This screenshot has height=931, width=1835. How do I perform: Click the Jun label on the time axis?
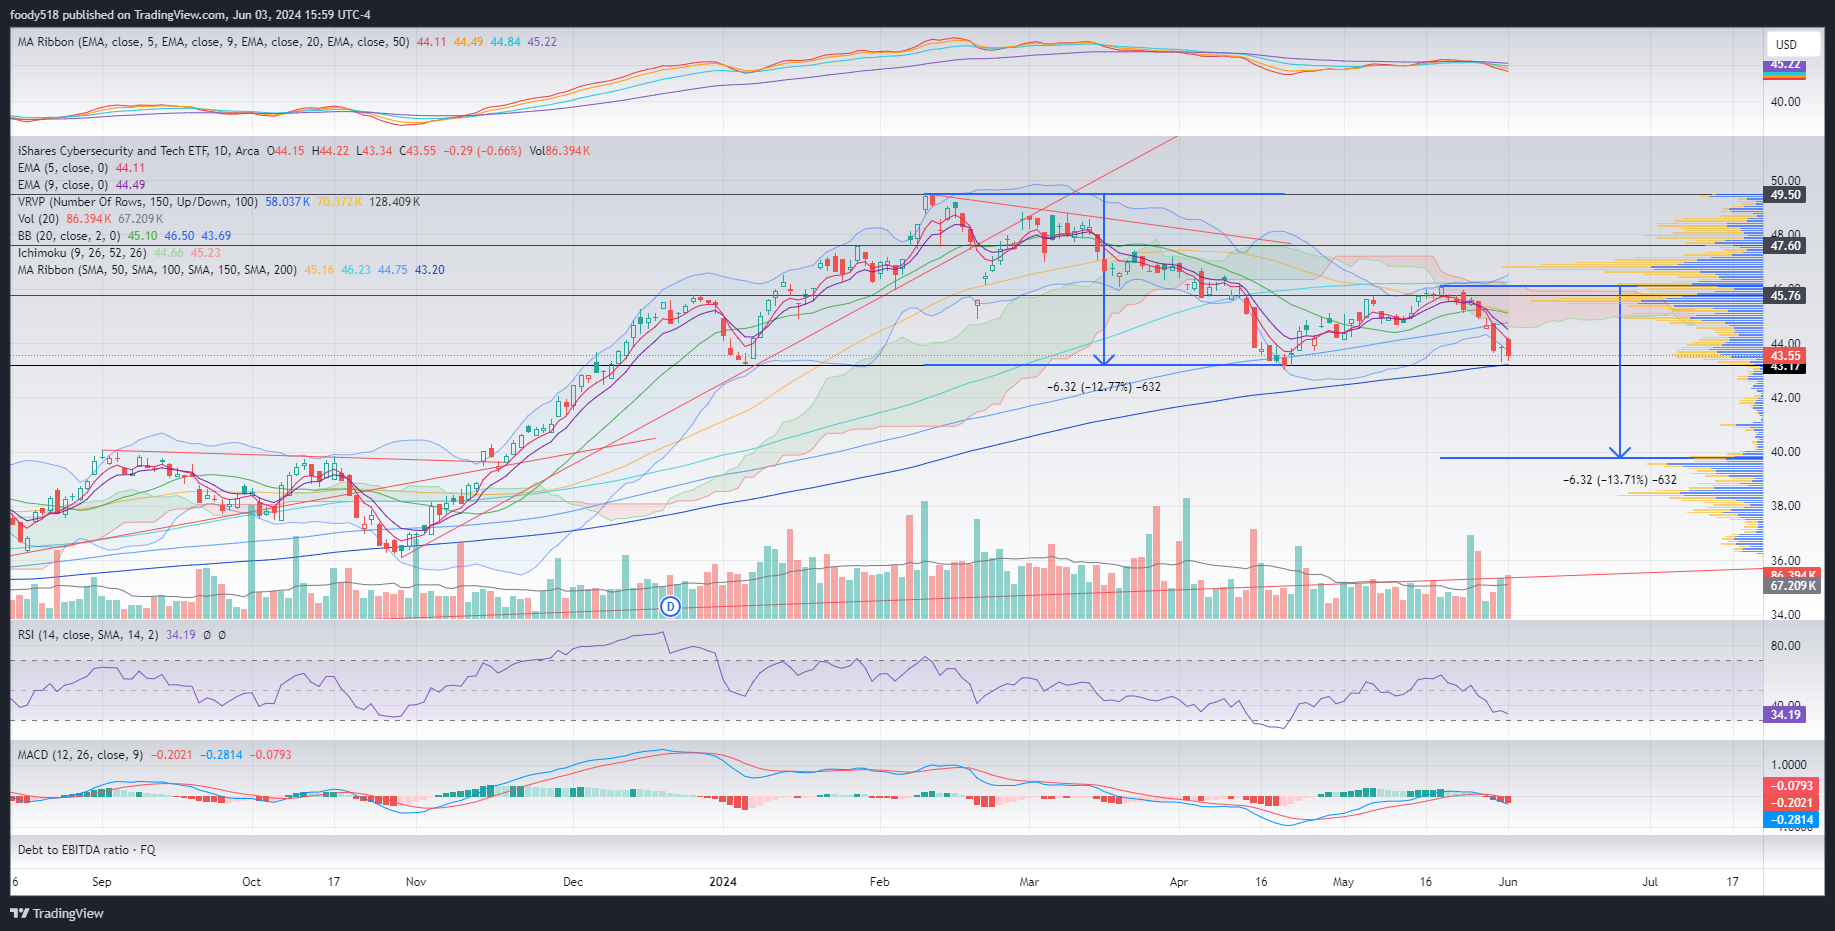[x=1508, y=882]
